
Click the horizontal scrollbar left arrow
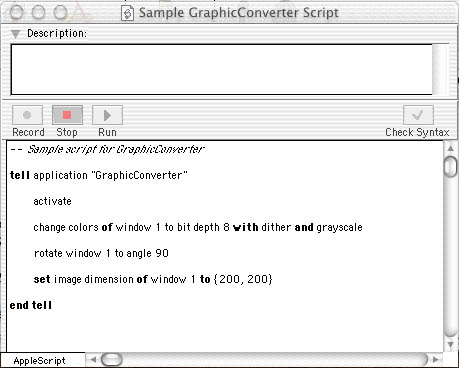click(93, 360)
